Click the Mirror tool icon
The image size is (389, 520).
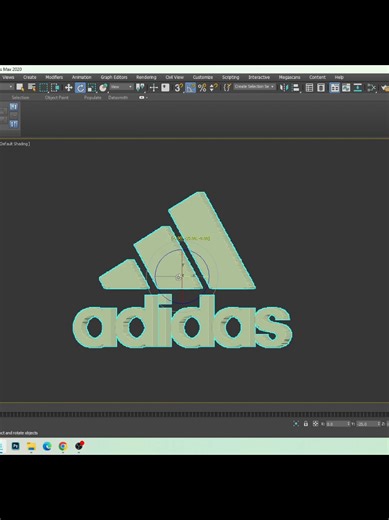pyautogui.click(x=284, y=88)
